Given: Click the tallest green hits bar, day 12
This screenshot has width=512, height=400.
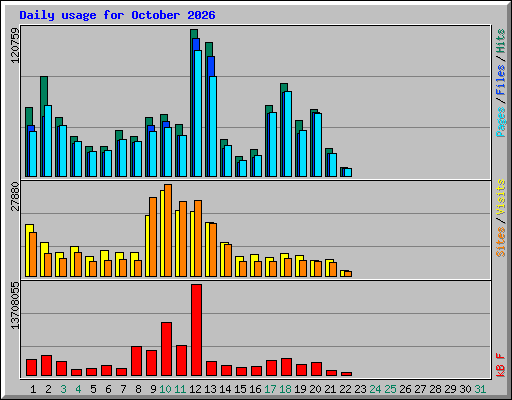Looking at the screenshot, I should 194,33.
